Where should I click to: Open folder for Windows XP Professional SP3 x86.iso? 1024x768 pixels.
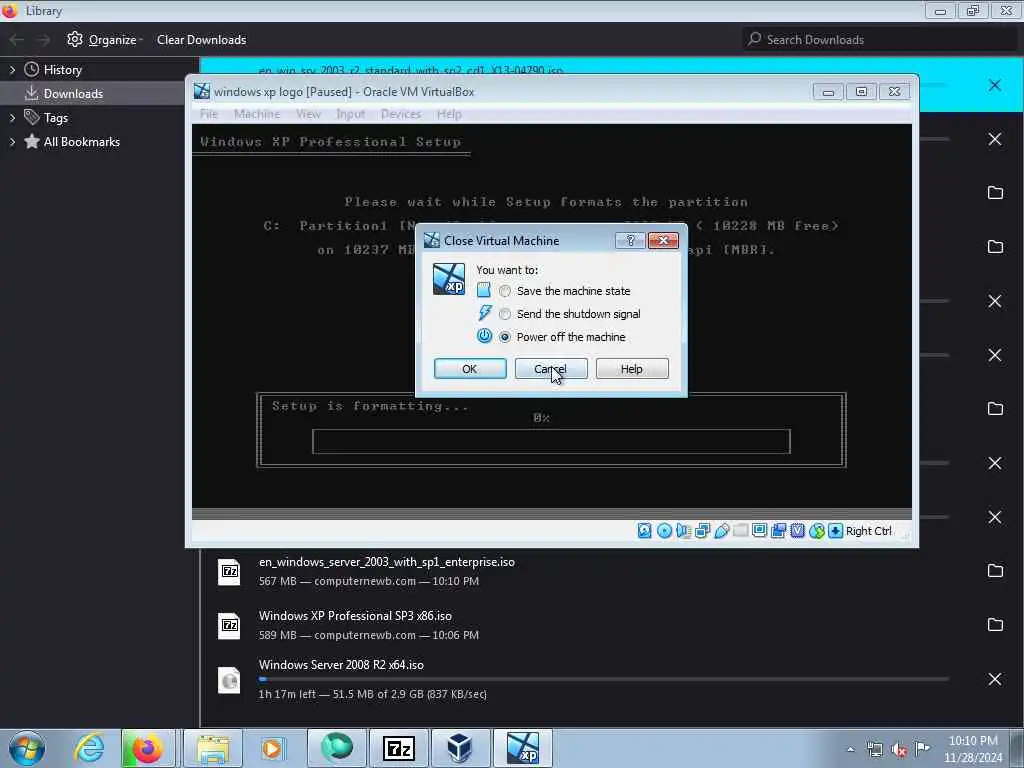(995, 625)
